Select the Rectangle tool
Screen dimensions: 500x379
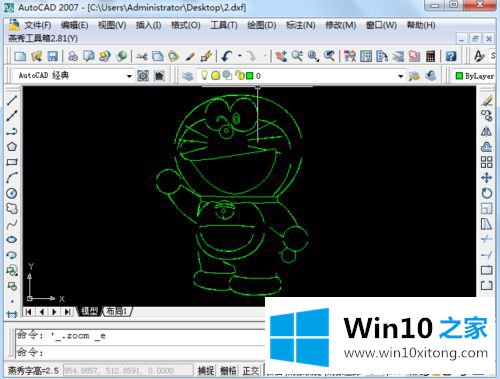point(12,162)
